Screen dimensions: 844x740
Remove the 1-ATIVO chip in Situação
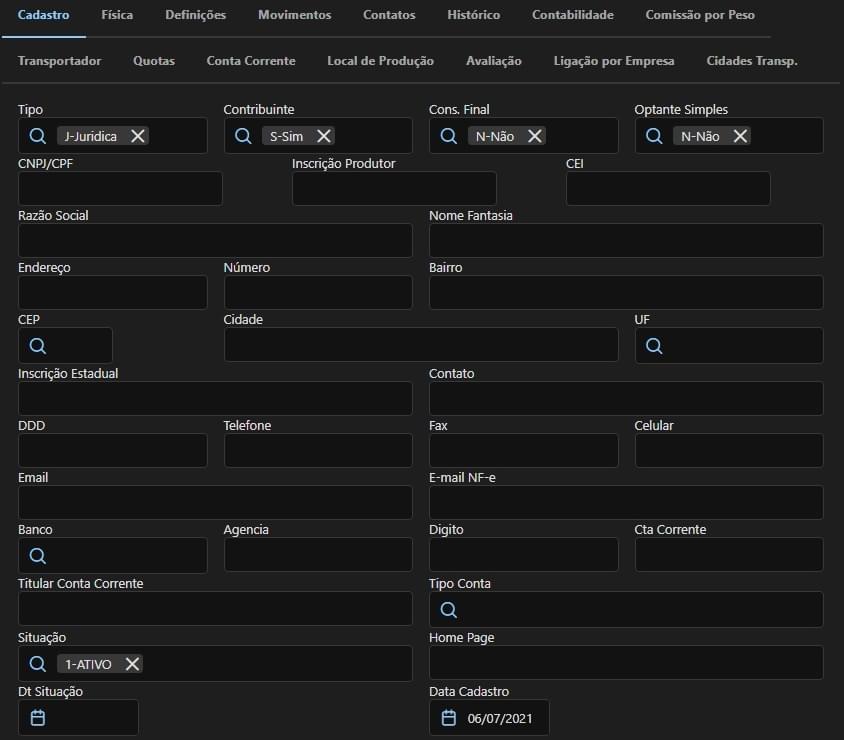coord(132,664)
